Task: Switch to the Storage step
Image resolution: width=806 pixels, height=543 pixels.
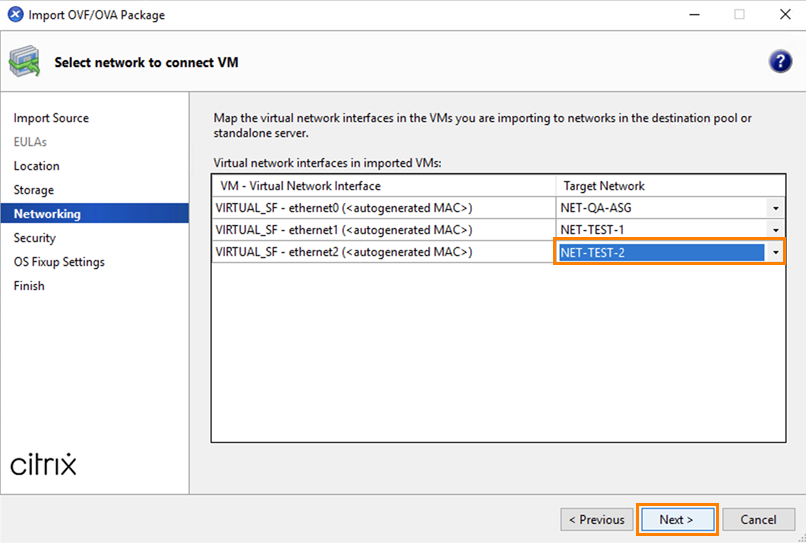Action: click(x=34, y=190)
